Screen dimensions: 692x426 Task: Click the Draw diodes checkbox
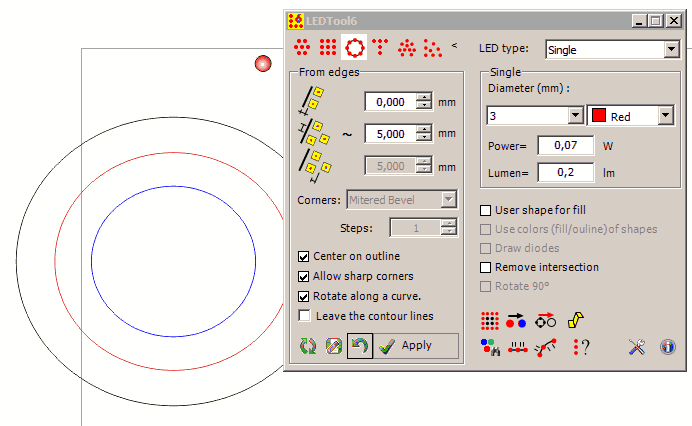point(485,249)
